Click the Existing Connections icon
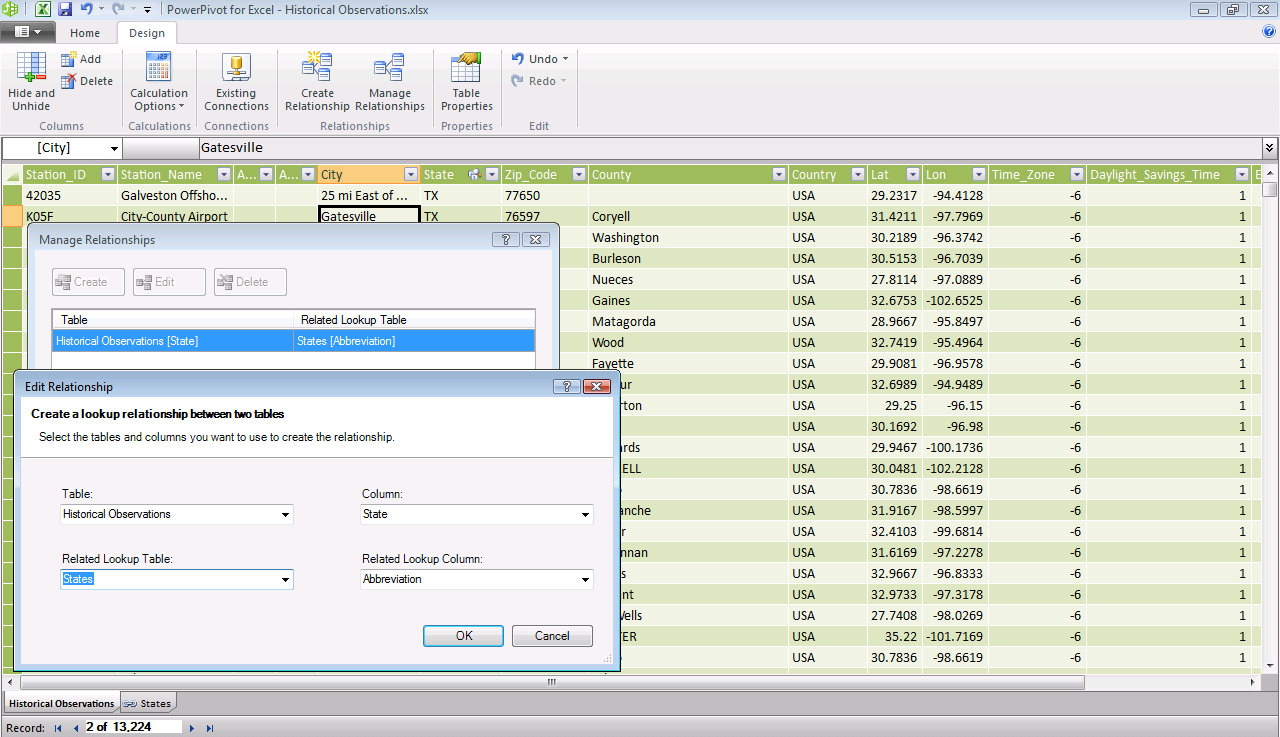Image resolution: width=1280 pixels, height=737 pixels. click(x=236, y=80)
